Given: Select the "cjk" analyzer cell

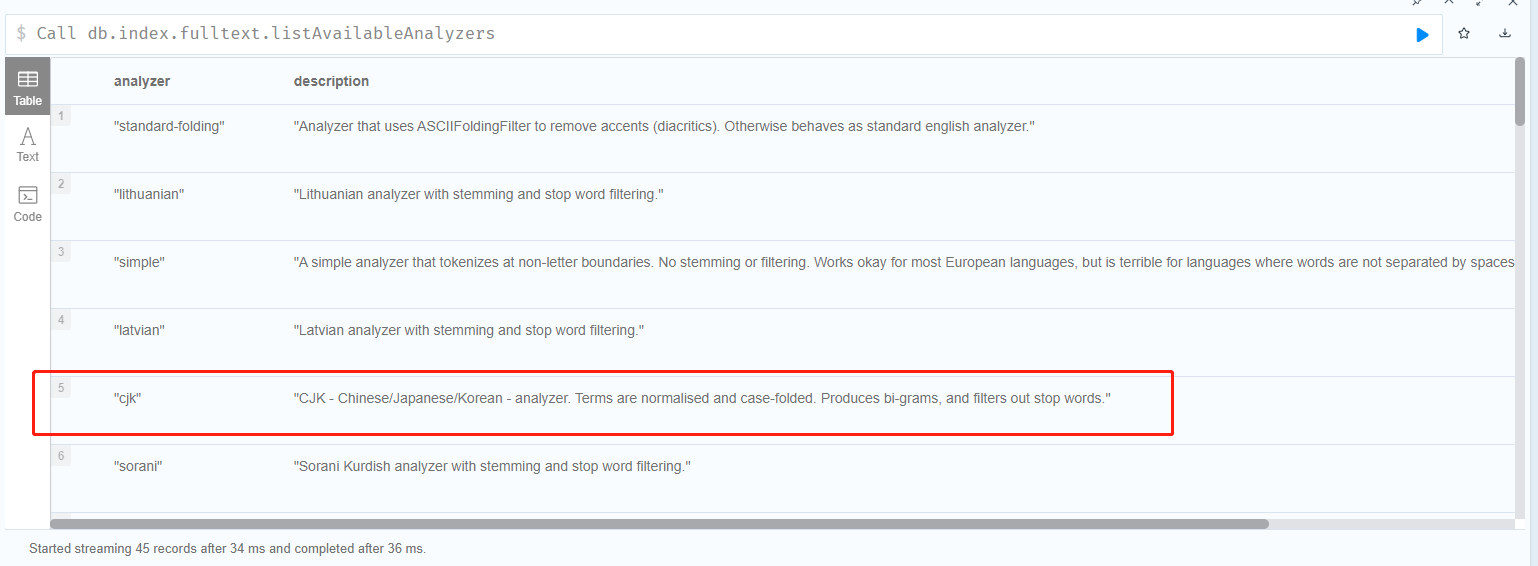Looking at the screenshot, I should [128, 398].
